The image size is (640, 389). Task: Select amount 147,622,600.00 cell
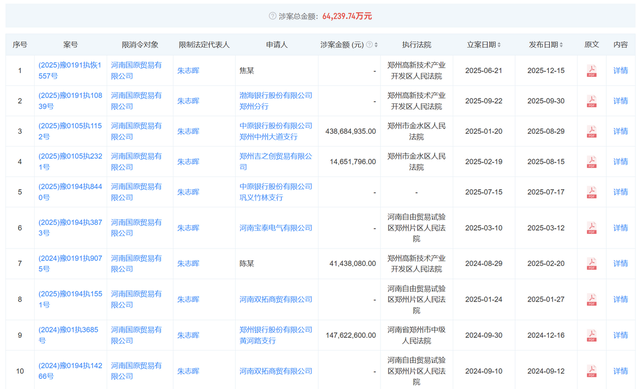[351, 335]
